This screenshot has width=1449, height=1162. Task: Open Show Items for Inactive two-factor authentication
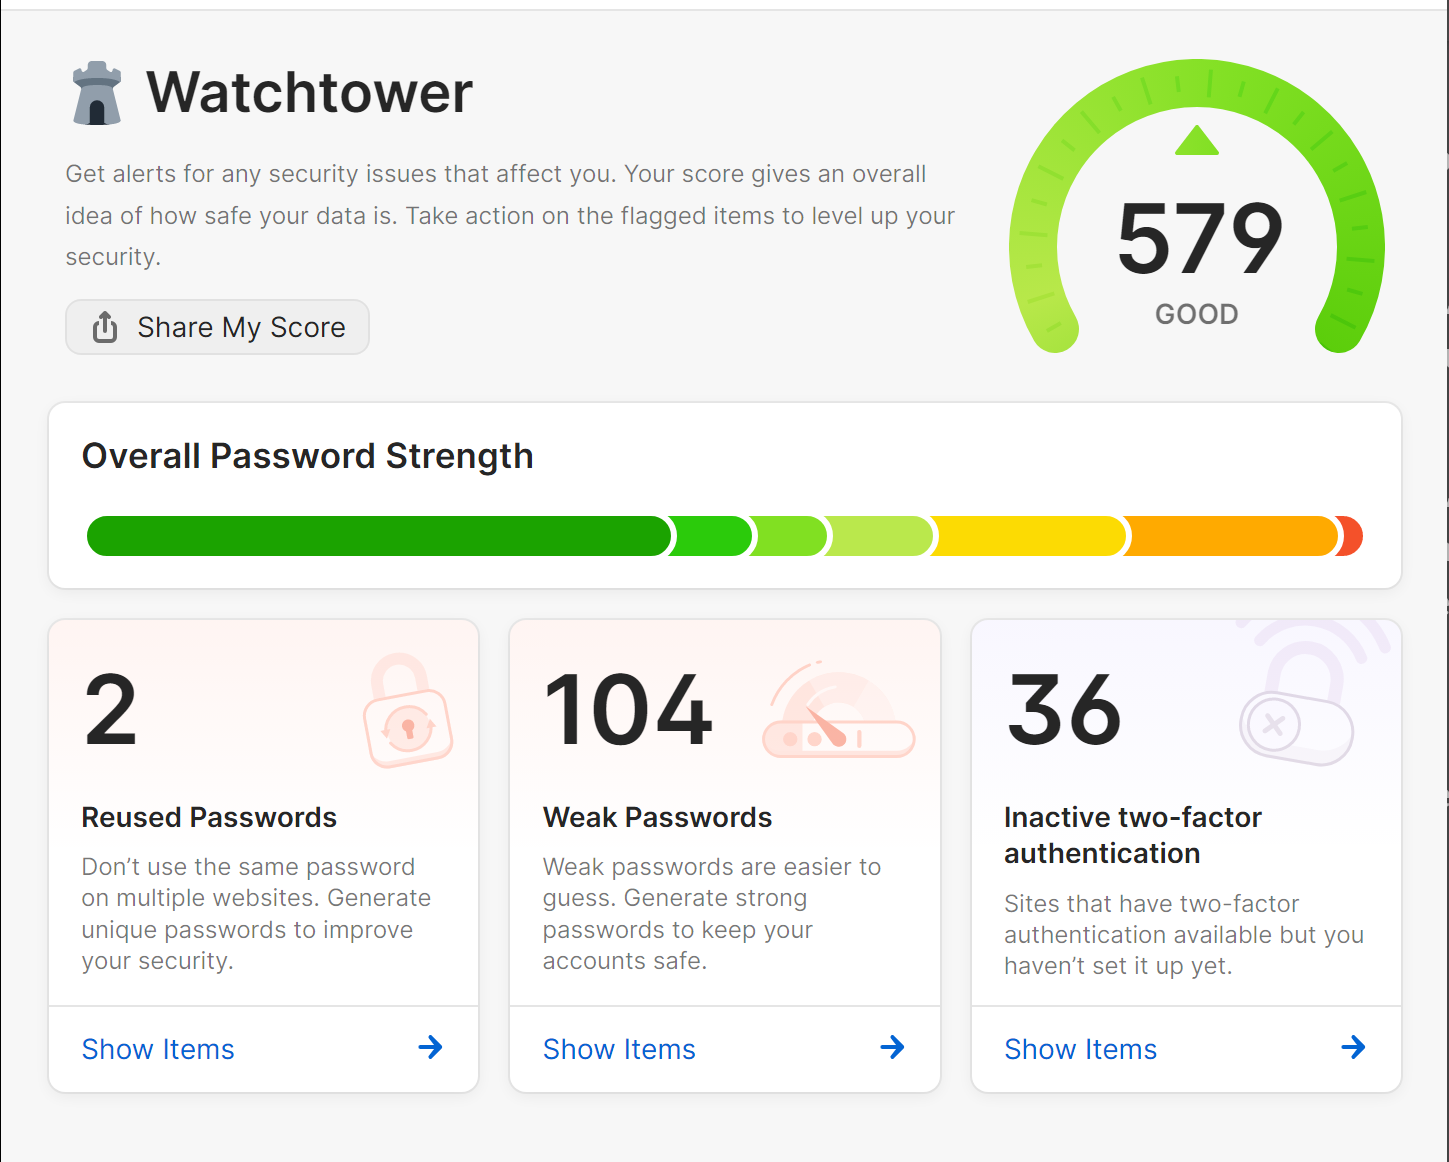click(1080, 1049)
